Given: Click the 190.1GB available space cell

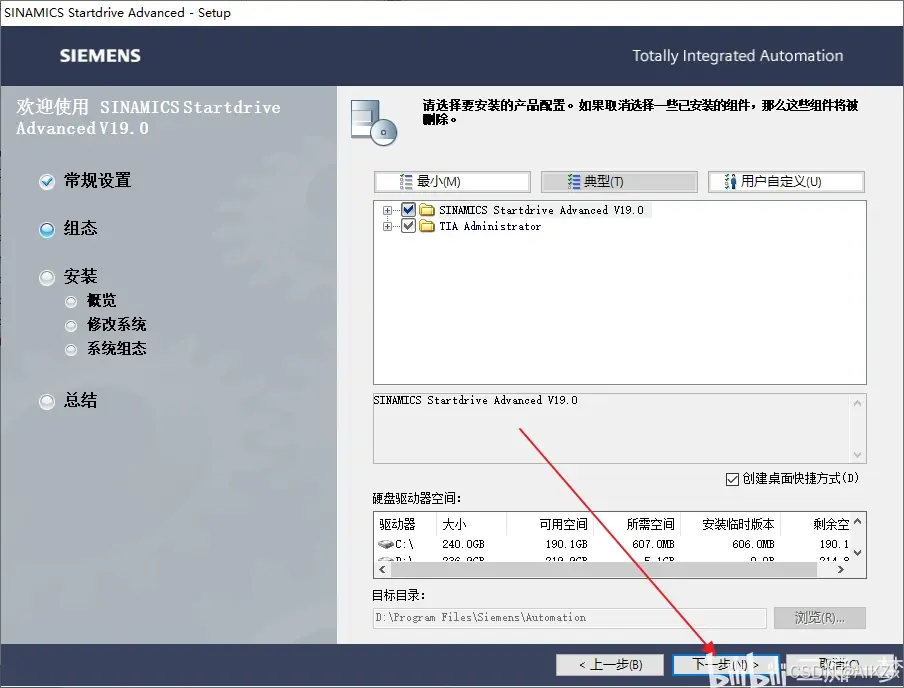Looking at the screenshot, I should point(567,544).
